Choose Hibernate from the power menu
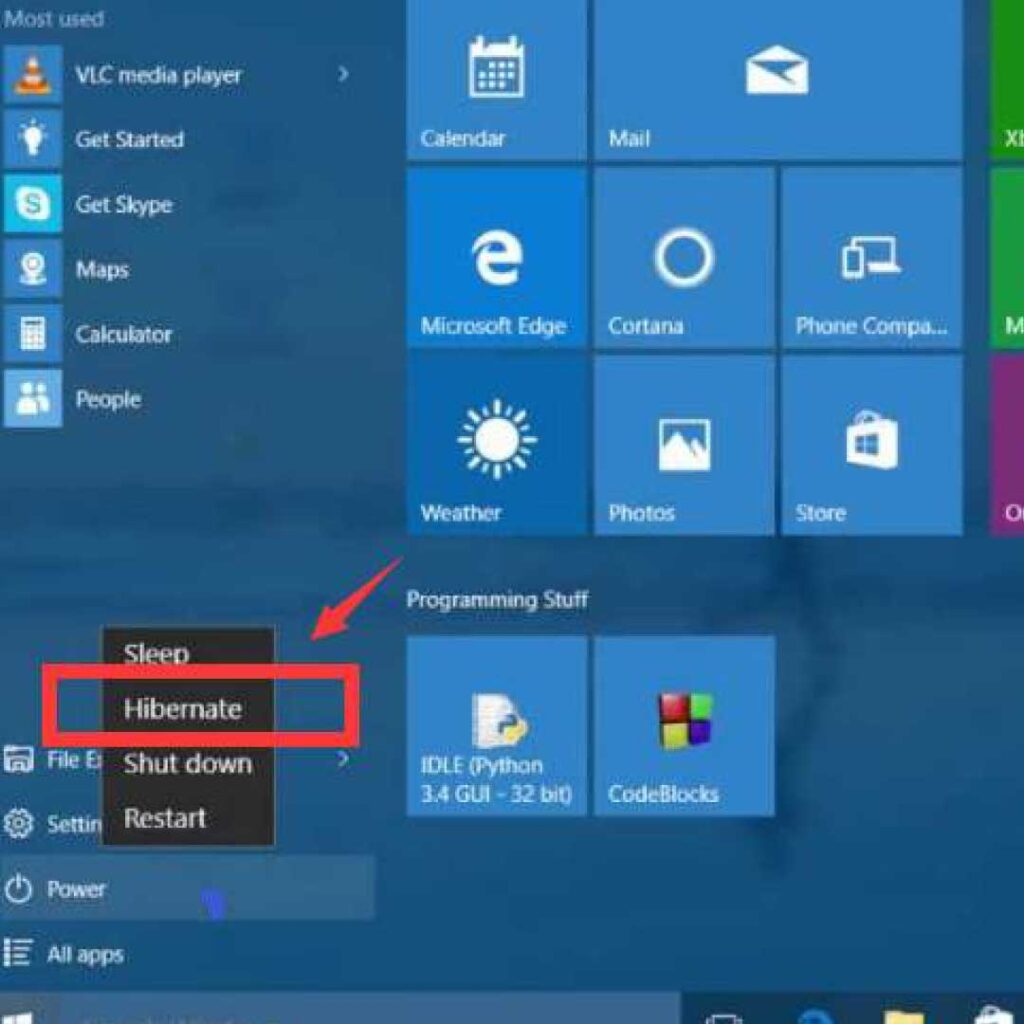This screenshot has height=1024, width=1024. pyautogui.click(x=188, y=709)
